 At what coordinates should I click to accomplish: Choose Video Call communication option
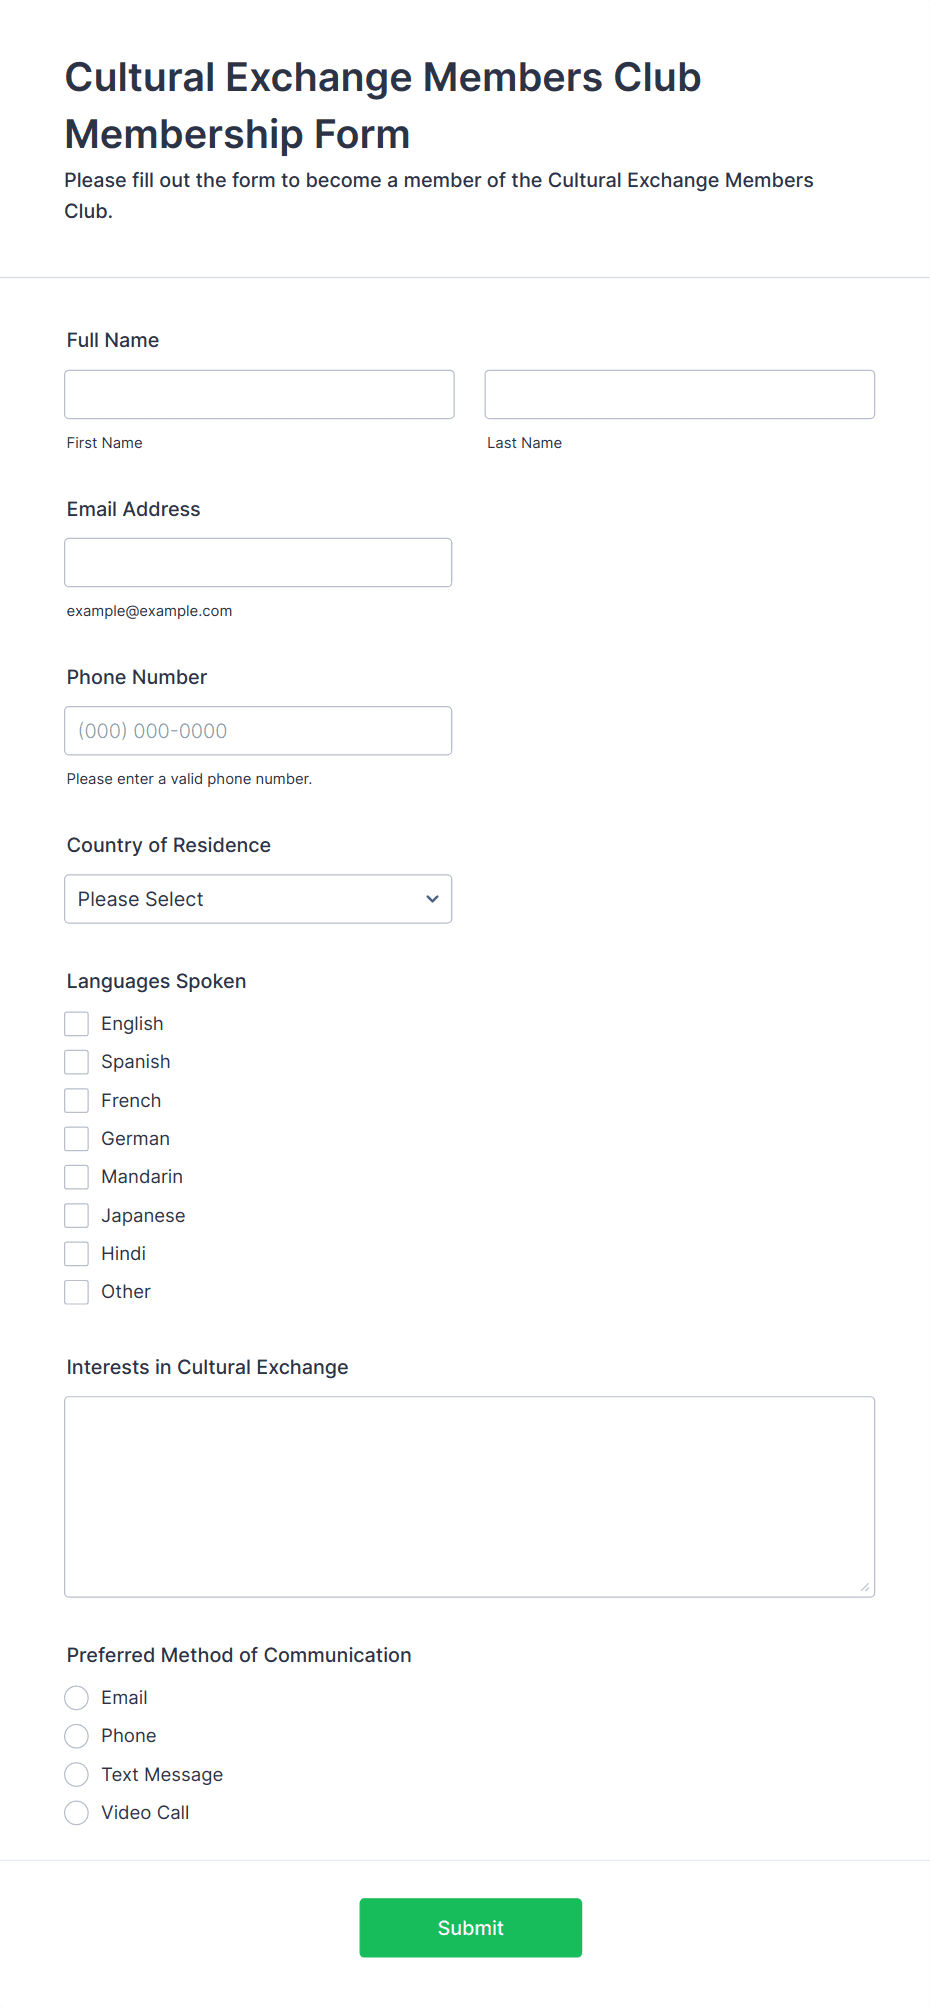click(x=76, y=1812)
